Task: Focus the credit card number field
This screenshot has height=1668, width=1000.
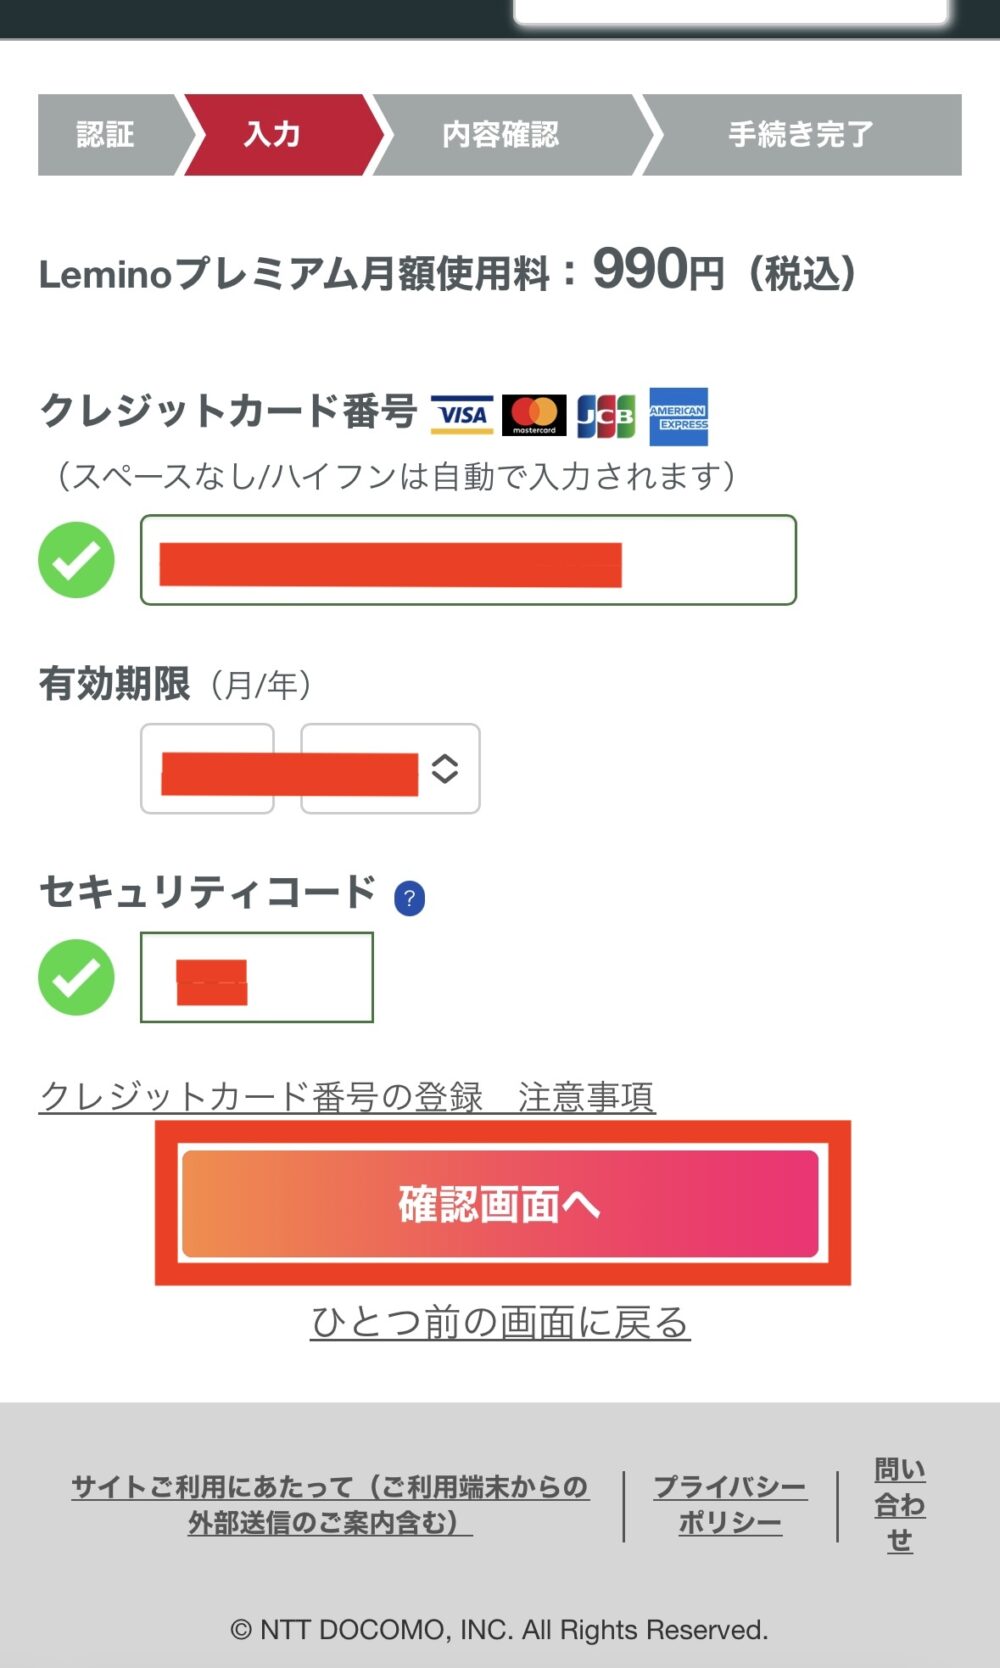Action: pyautogui.click(x=468, y=560)
